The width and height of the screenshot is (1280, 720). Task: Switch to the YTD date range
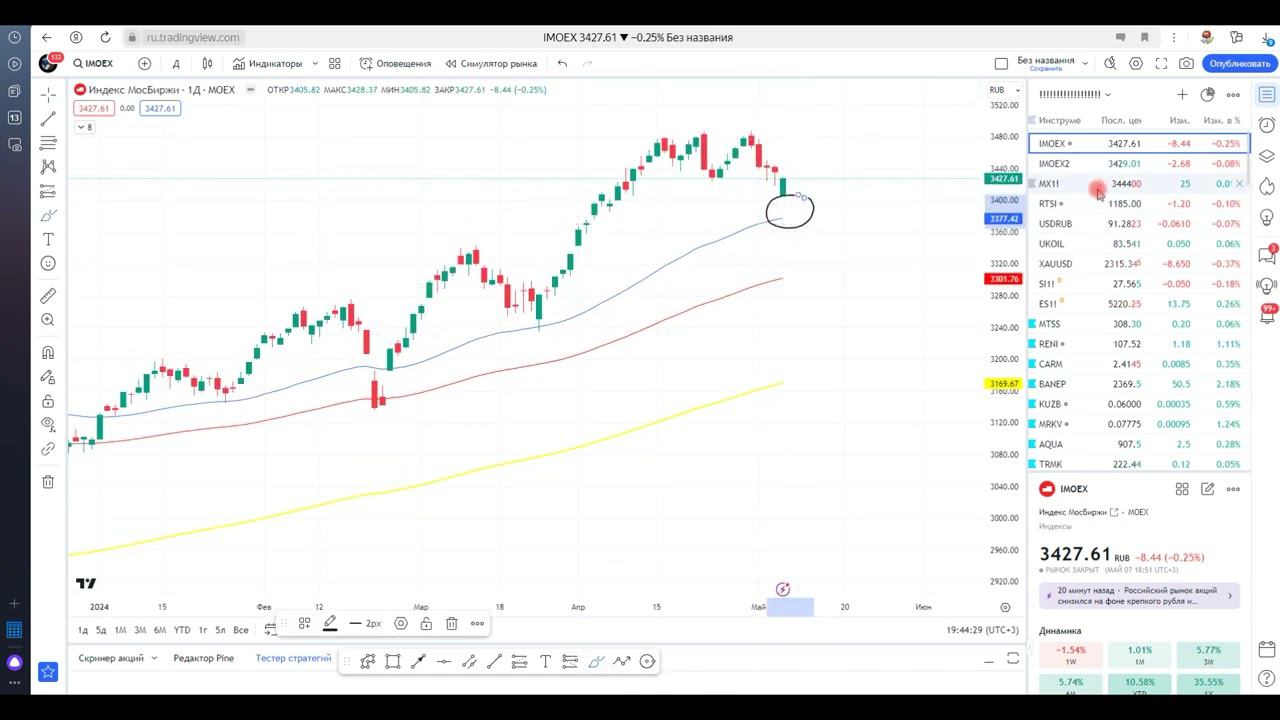pyautogui.click(x=181, y=630)
